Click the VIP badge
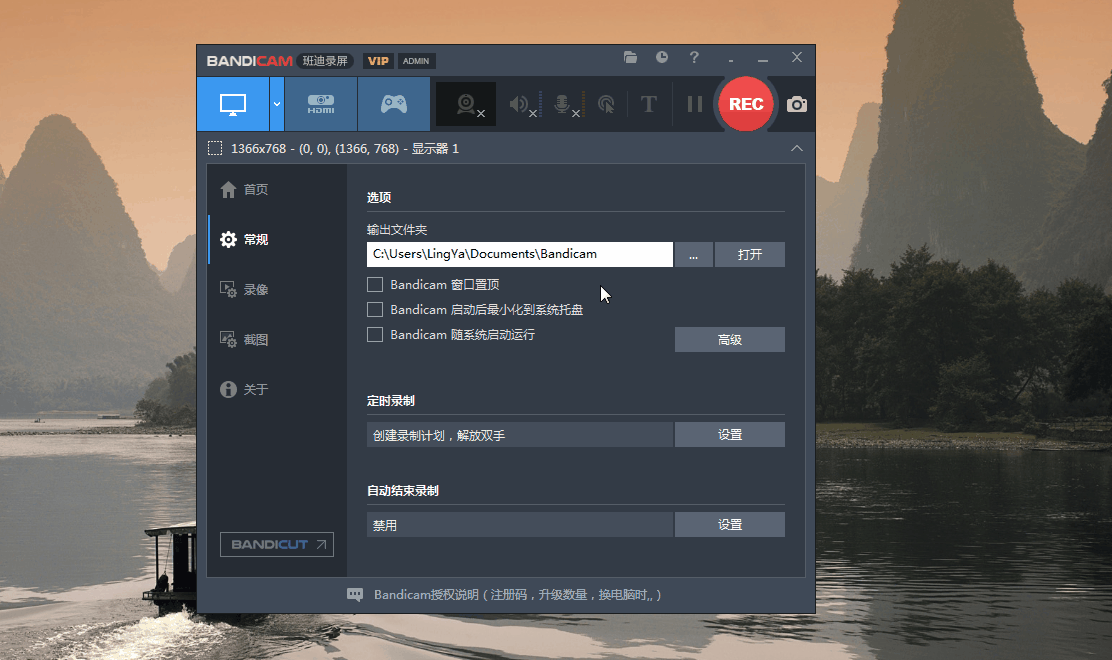1112x660 pixels. pos(378,61)
